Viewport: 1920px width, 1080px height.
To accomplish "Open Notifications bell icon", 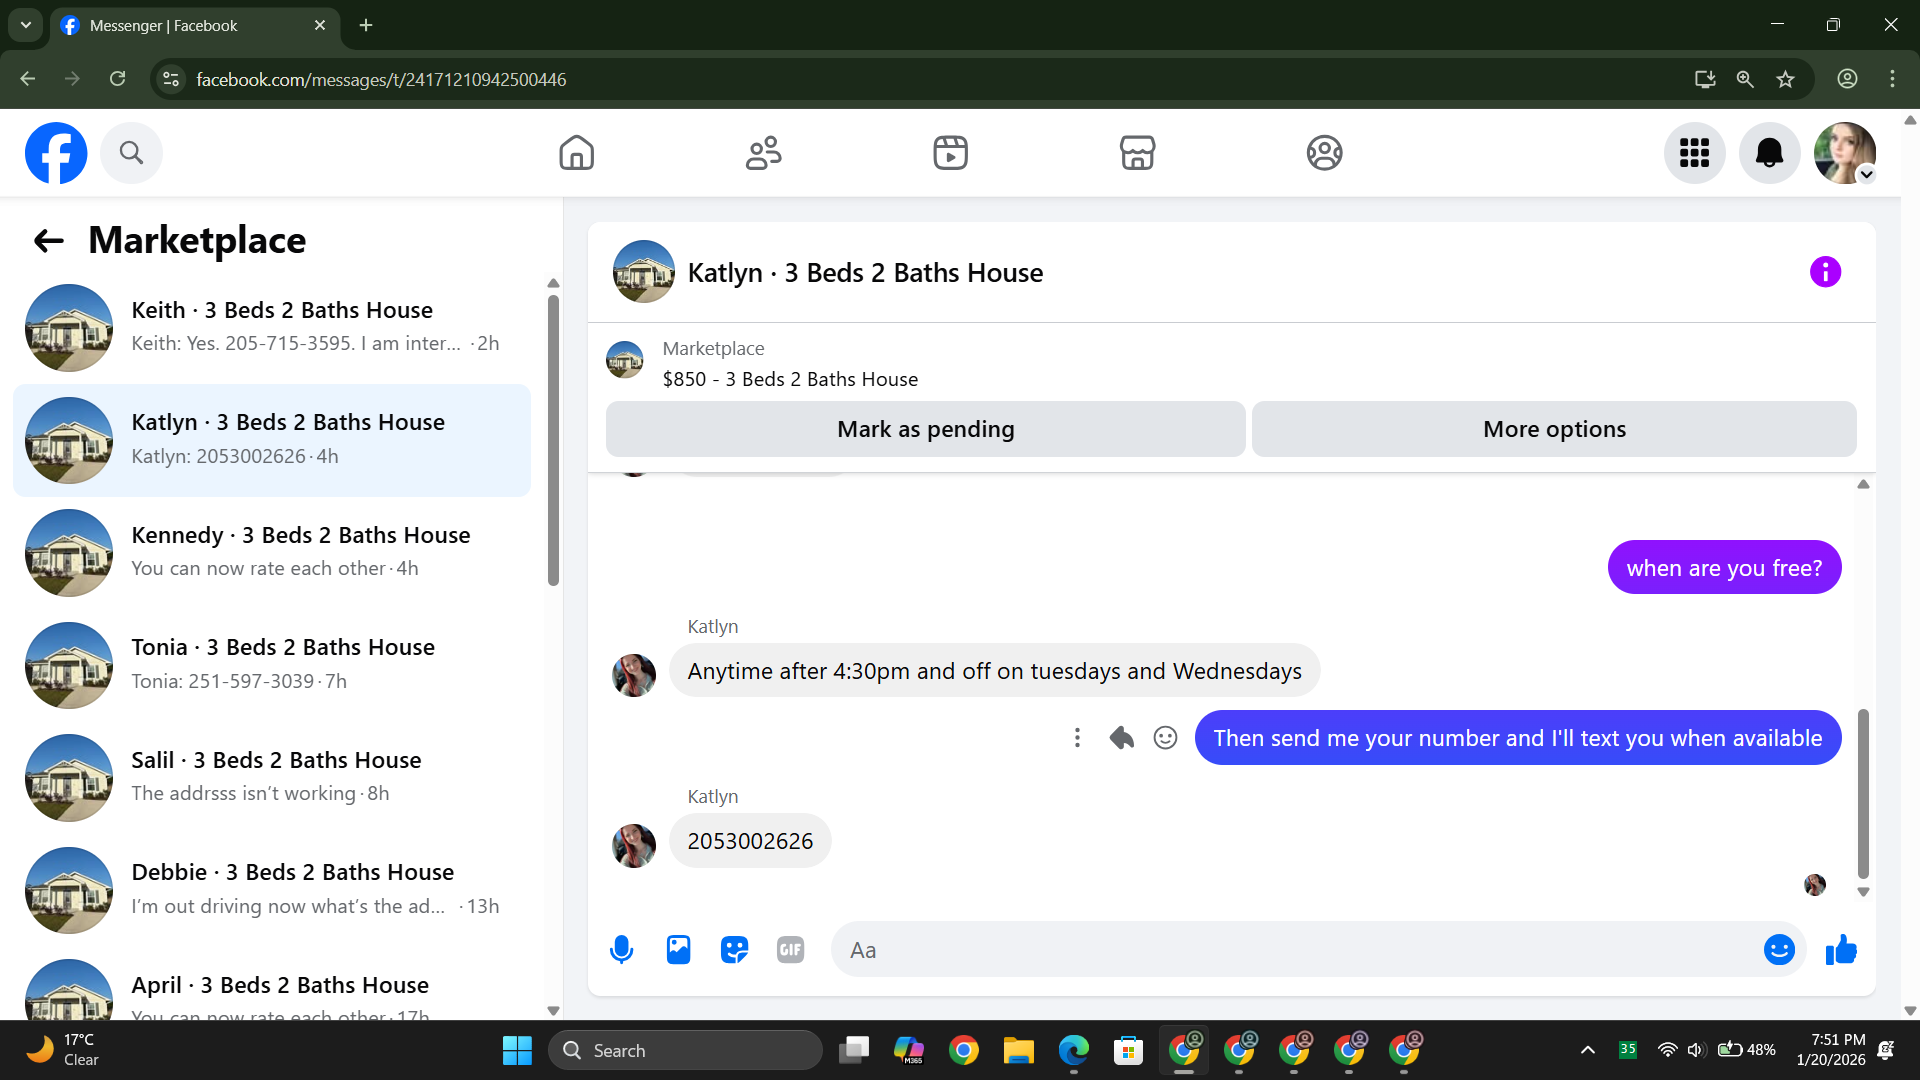I will coord(1769,153).
